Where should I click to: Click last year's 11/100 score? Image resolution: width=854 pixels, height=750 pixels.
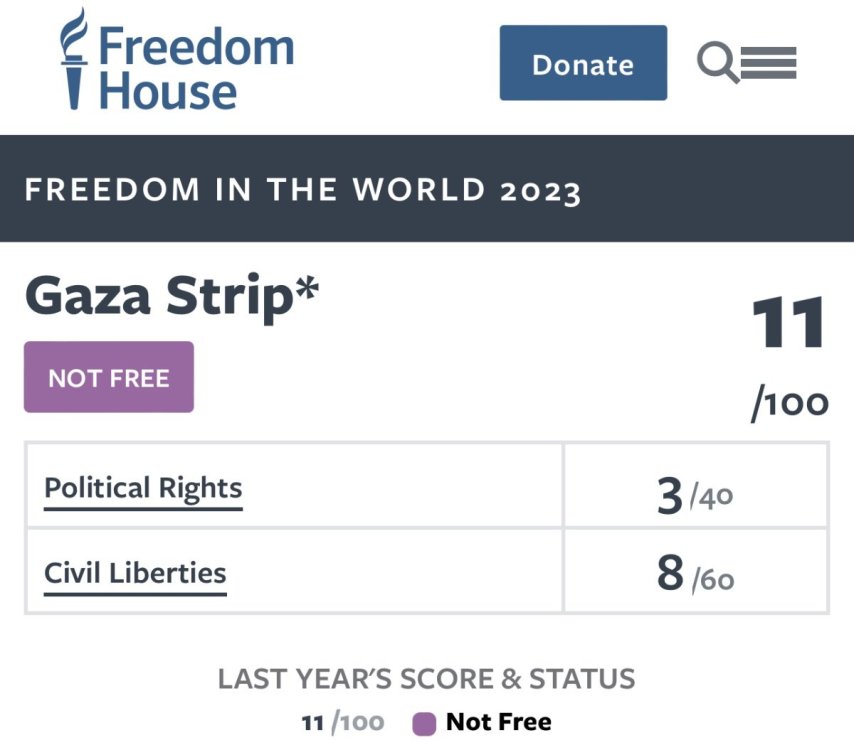pos(343,722)
